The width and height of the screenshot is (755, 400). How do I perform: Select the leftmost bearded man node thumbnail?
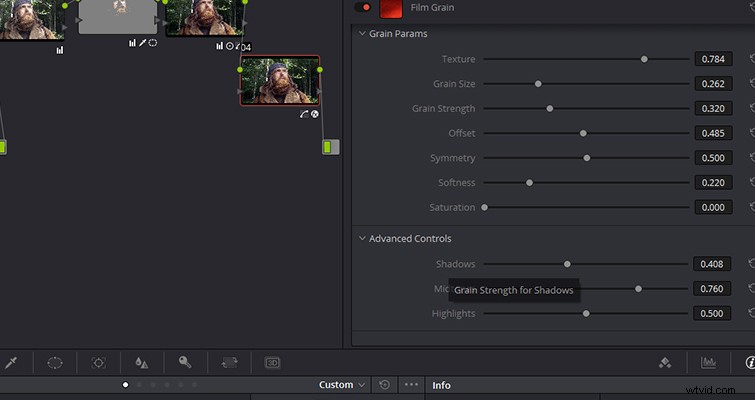click(32, 20)
